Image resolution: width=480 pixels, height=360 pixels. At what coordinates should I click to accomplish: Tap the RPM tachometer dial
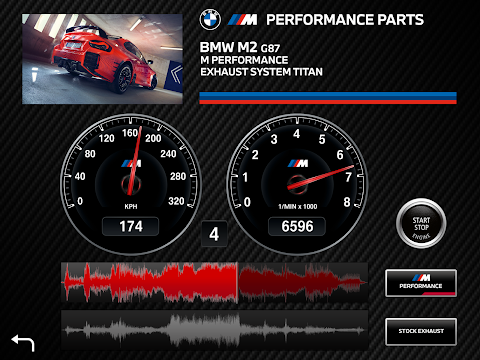(297, 184)
